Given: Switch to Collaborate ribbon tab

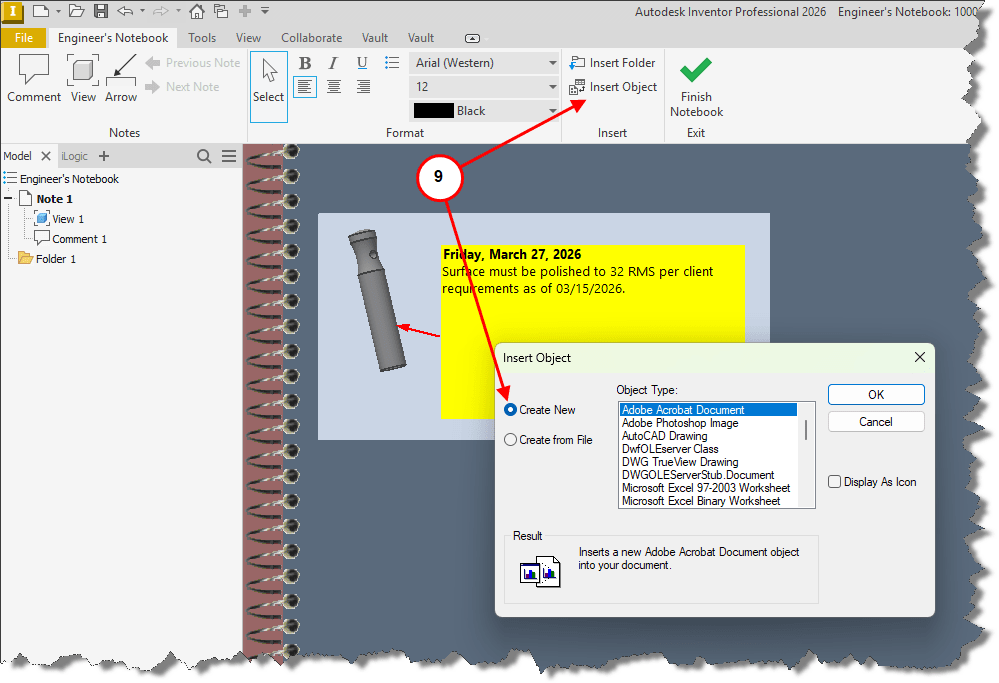Looking at the screenshot, I should 312,38.
